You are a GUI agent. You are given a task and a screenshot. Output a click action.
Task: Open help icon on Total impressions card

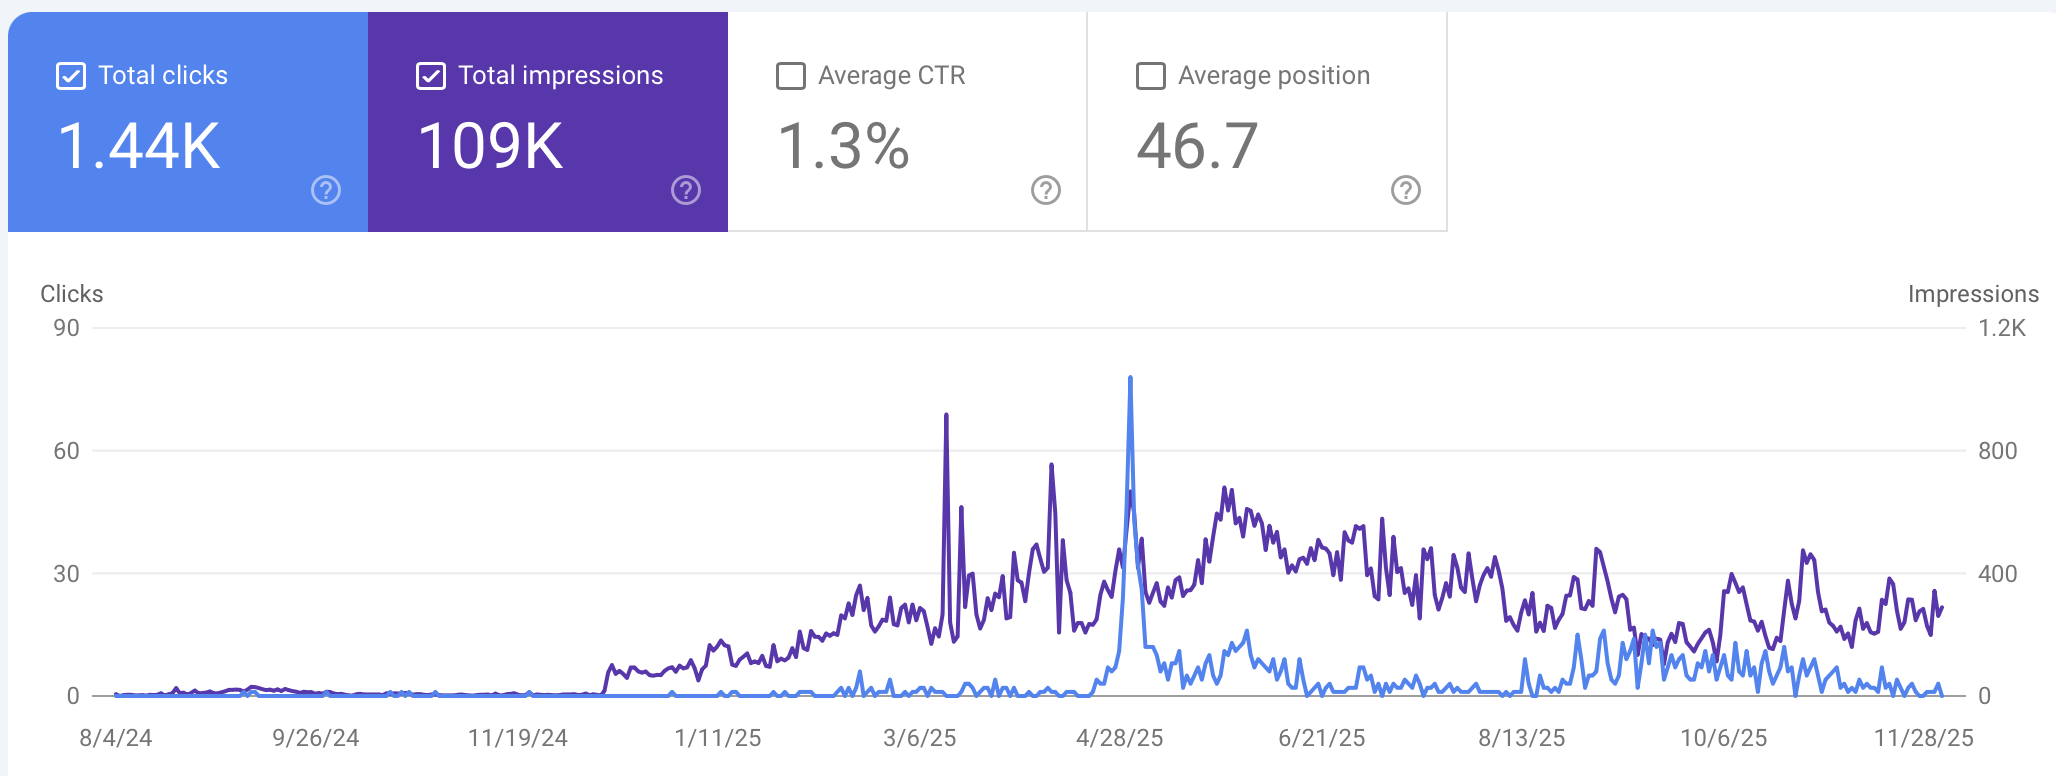[686, 190]
